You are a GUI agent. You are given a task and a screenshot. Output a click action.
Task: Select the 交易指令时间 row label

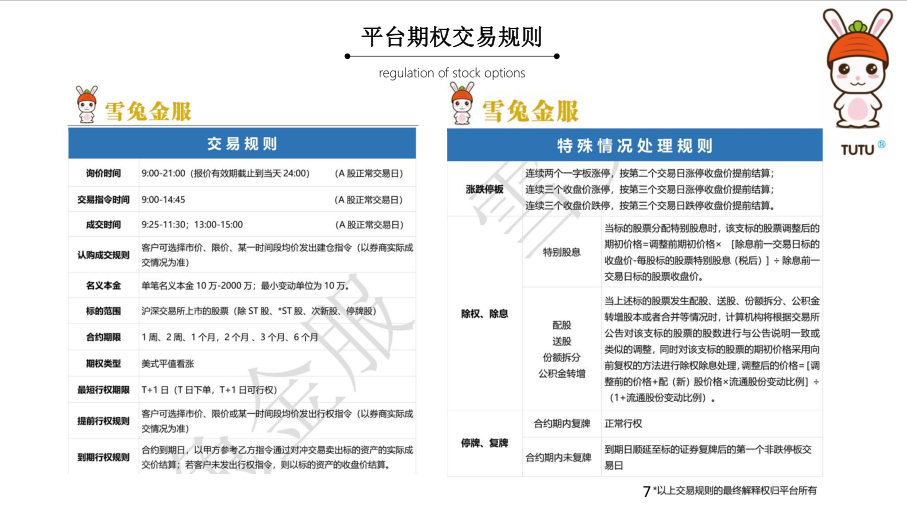tap(103, 199)
